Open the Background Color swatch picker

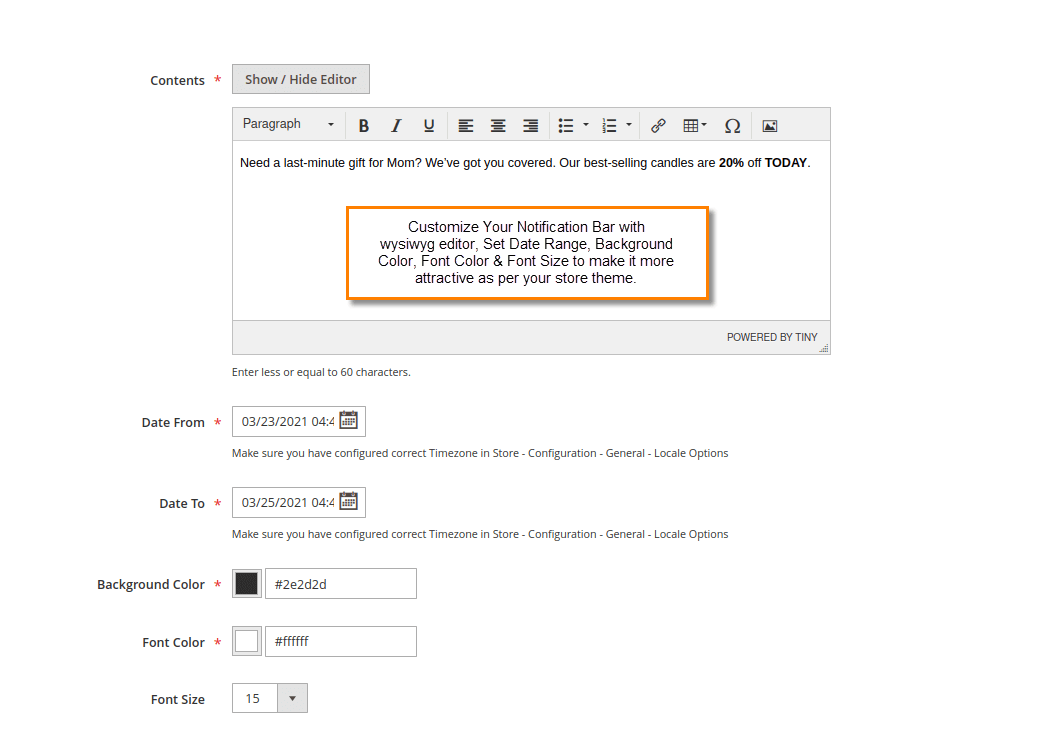pos(246,583)
